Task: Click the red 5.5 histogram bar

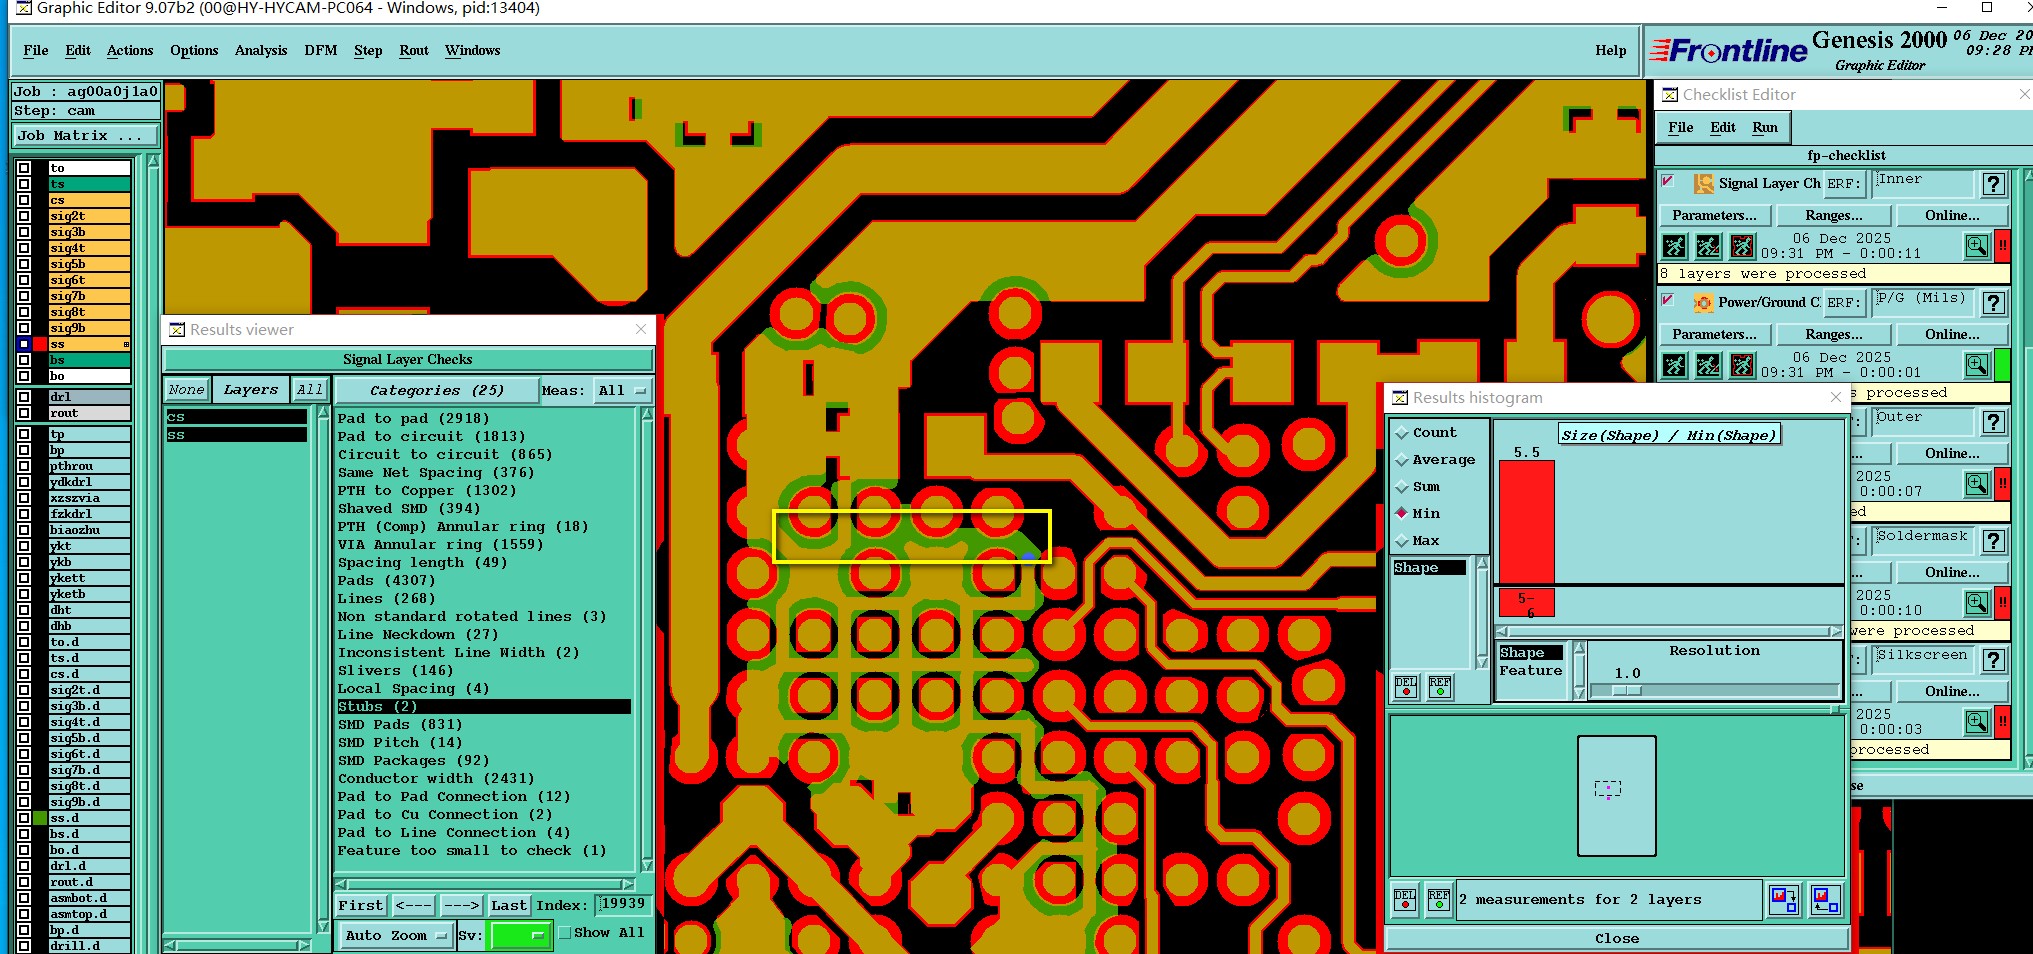Action: (1526, 522)
